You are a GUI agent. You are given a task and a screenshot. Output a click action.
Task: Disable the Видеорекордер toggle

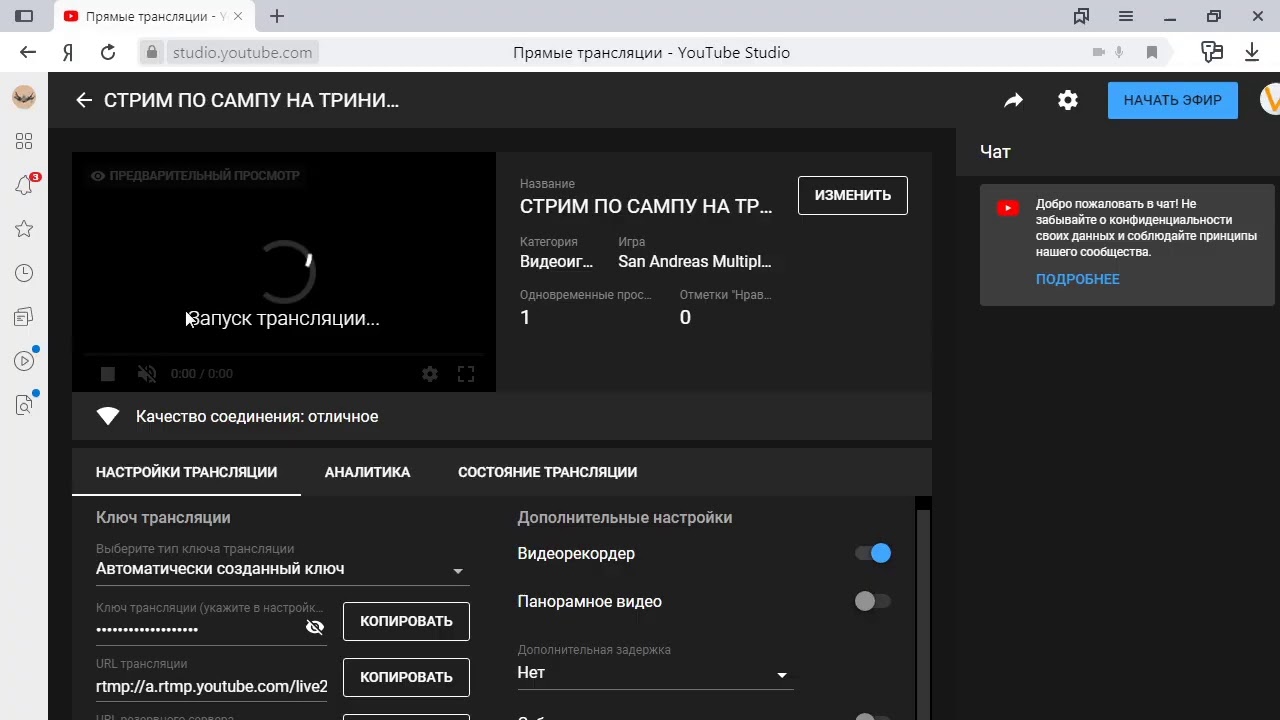[x=873, y=553]
